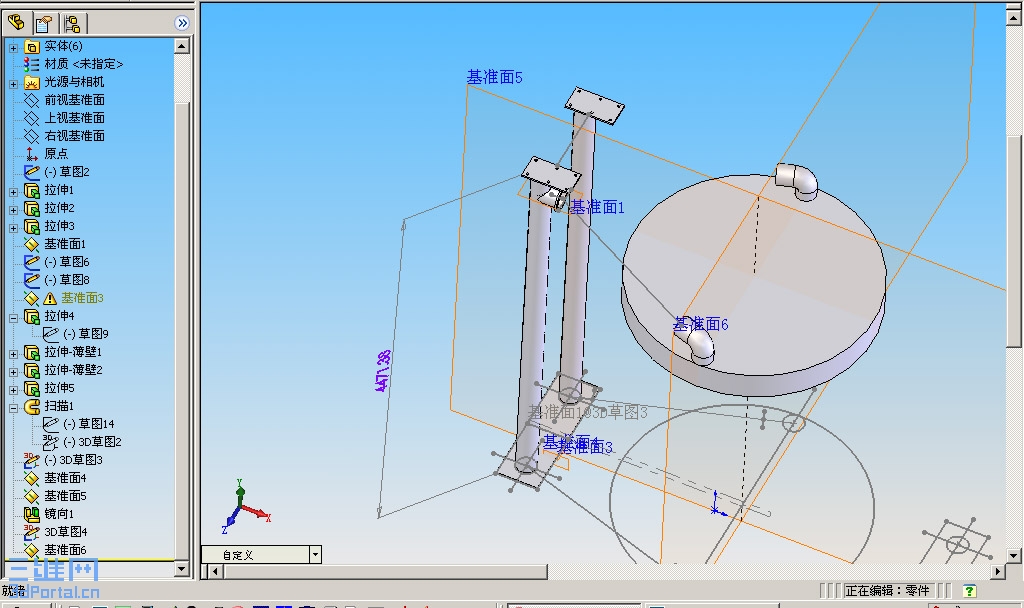Click the 基准面6 label in viewport
This screenshot has height=608, width=1024.
[701, 323]
